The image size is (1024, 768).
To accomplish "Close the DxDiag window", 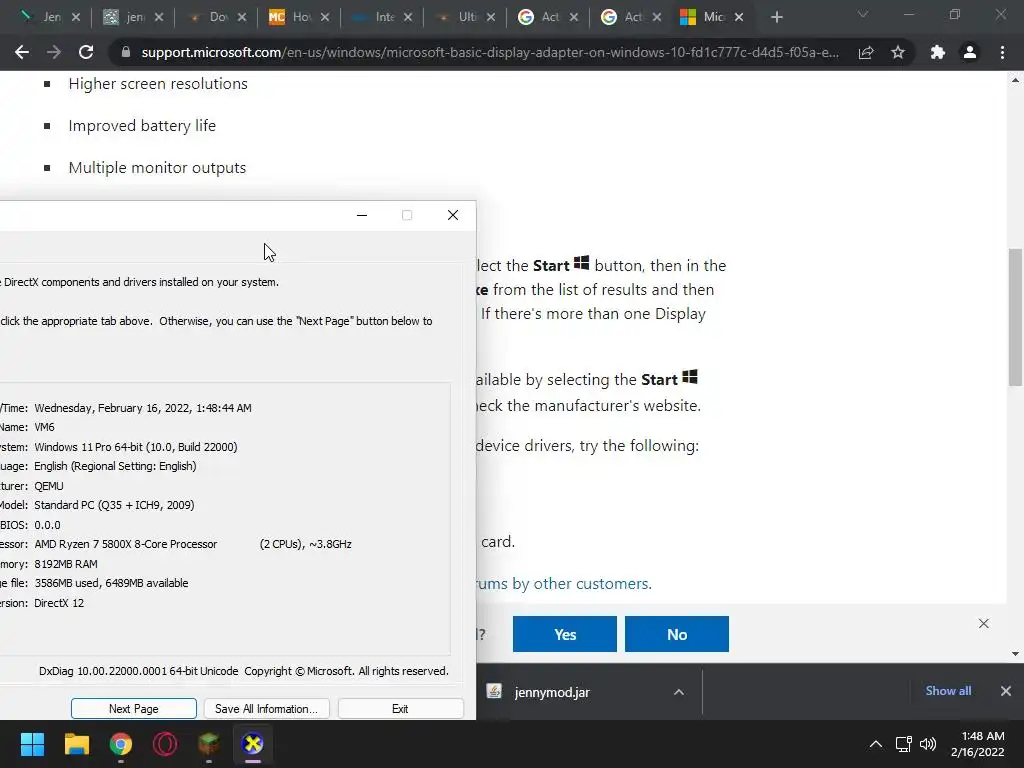I will tap(453, 215).
